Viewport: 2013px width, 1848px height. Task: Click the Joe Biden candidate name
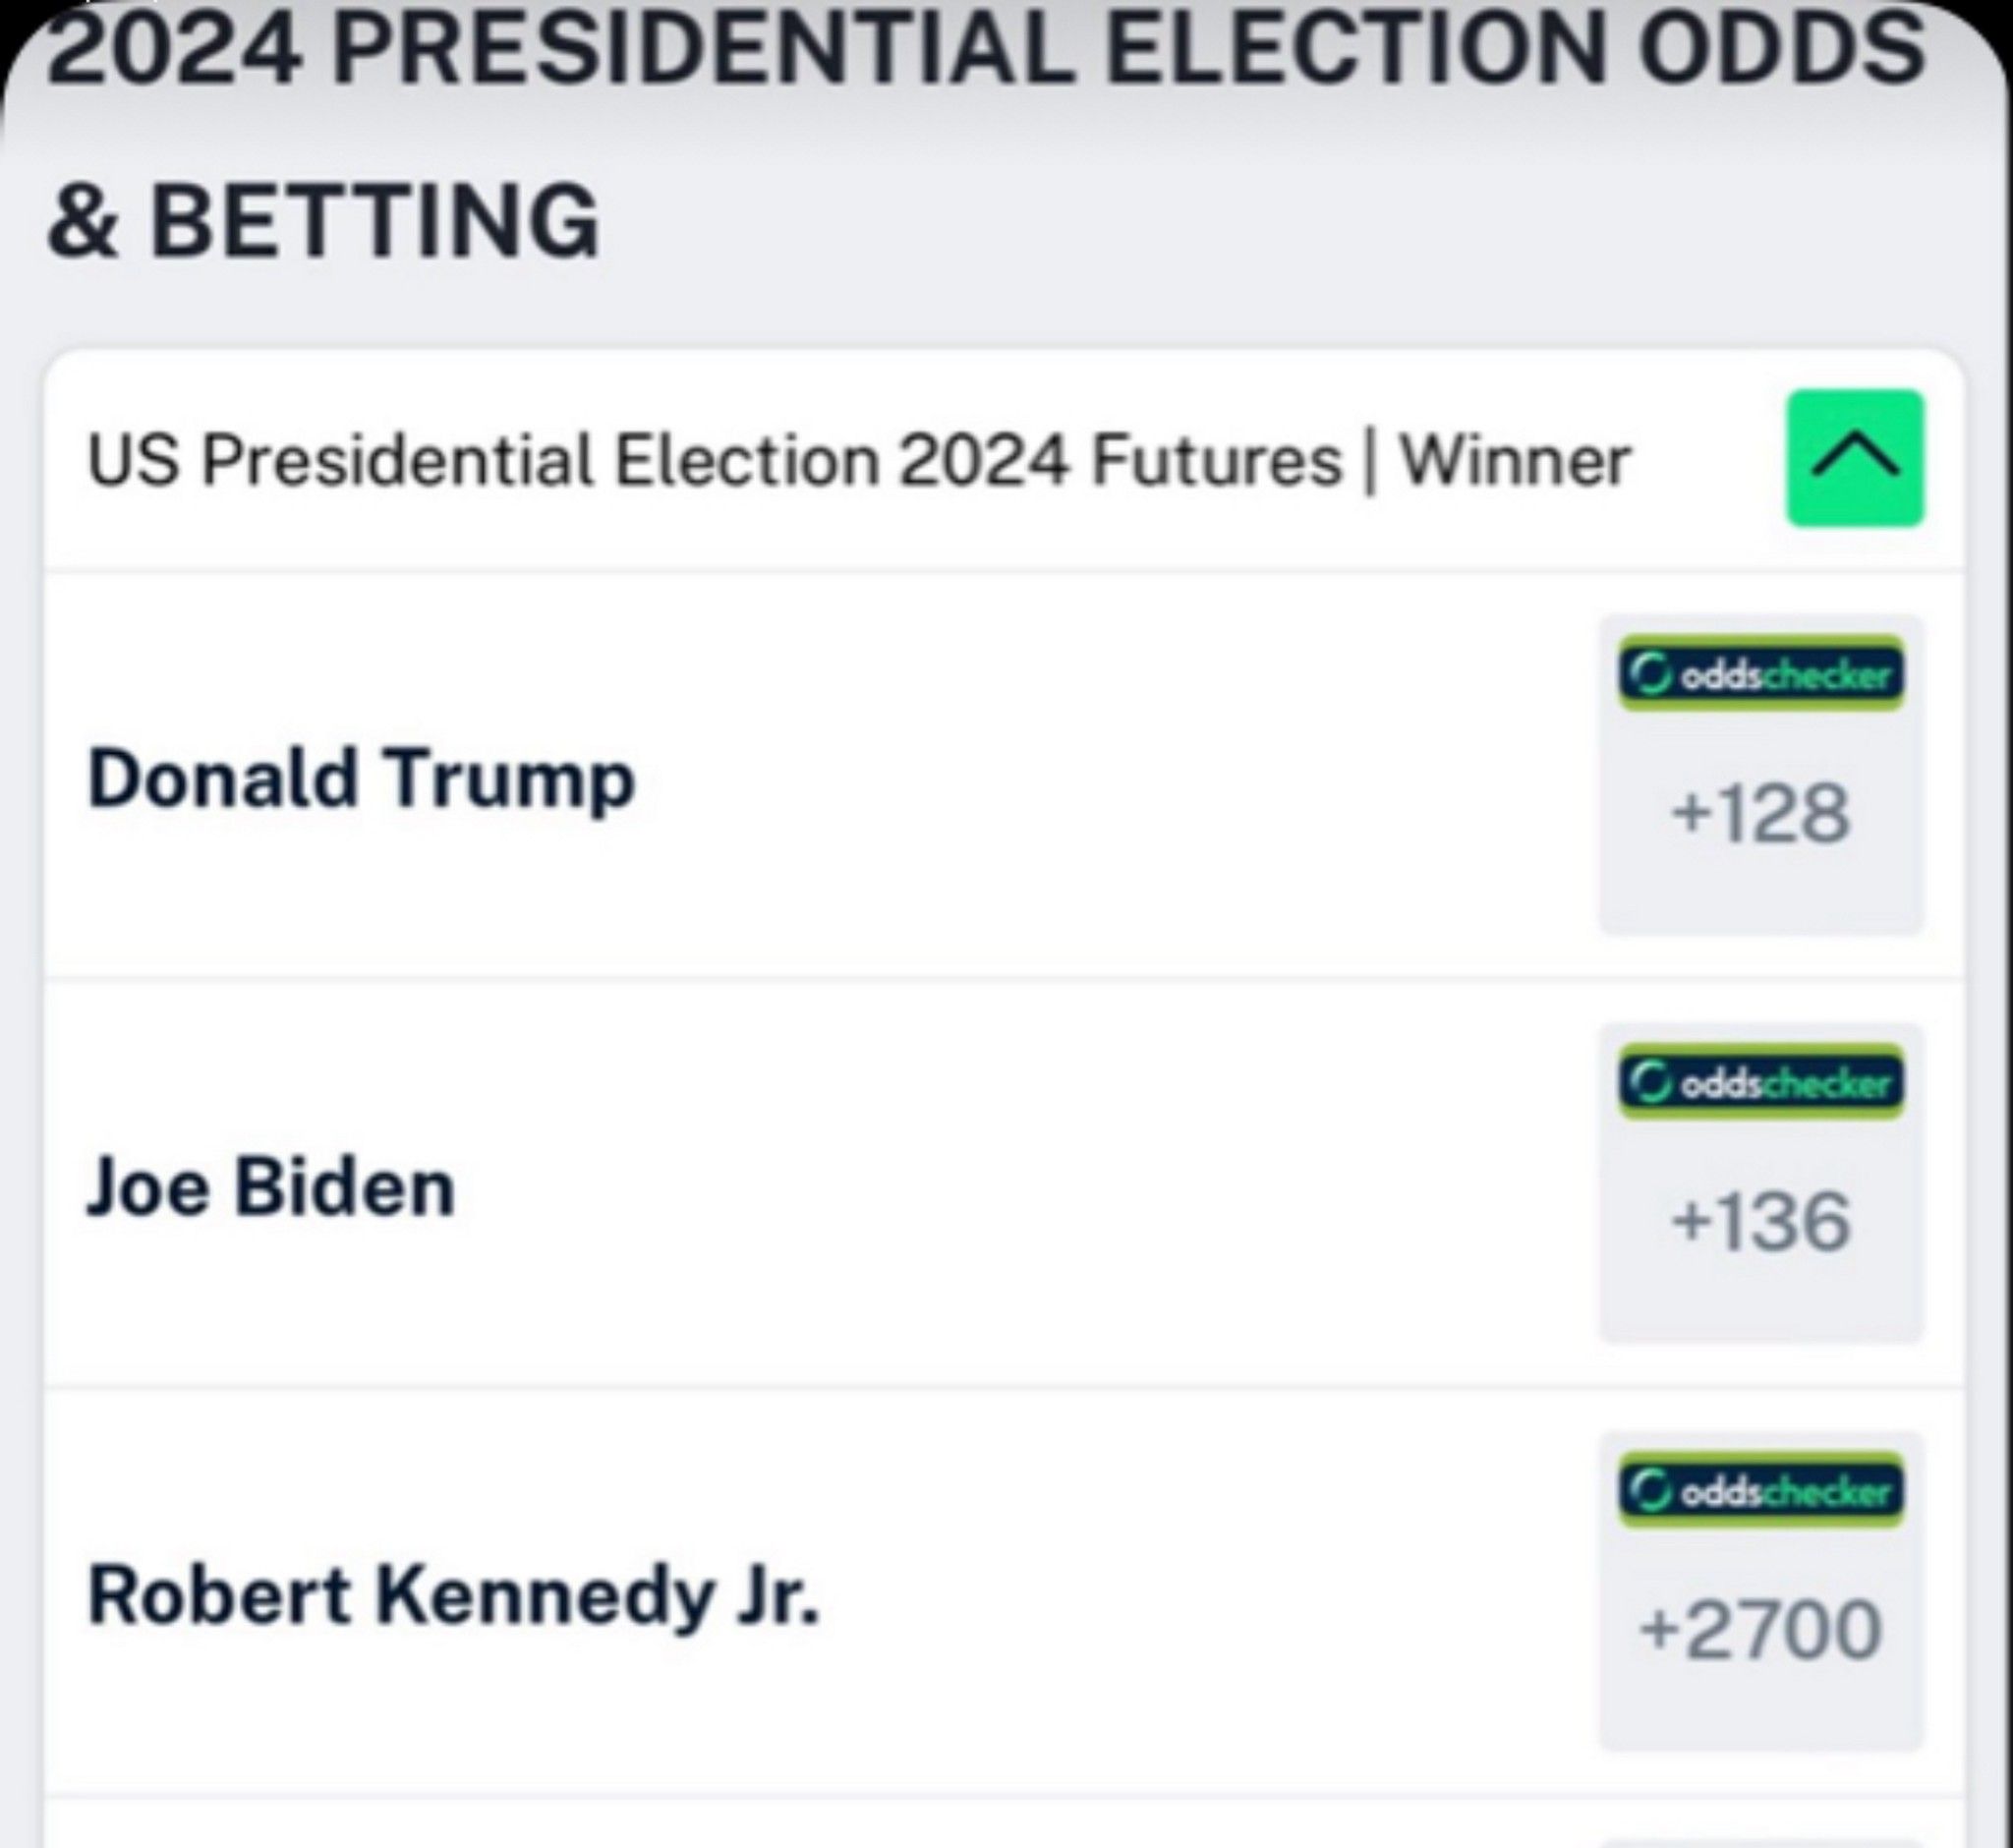[x=270, y=1187]
